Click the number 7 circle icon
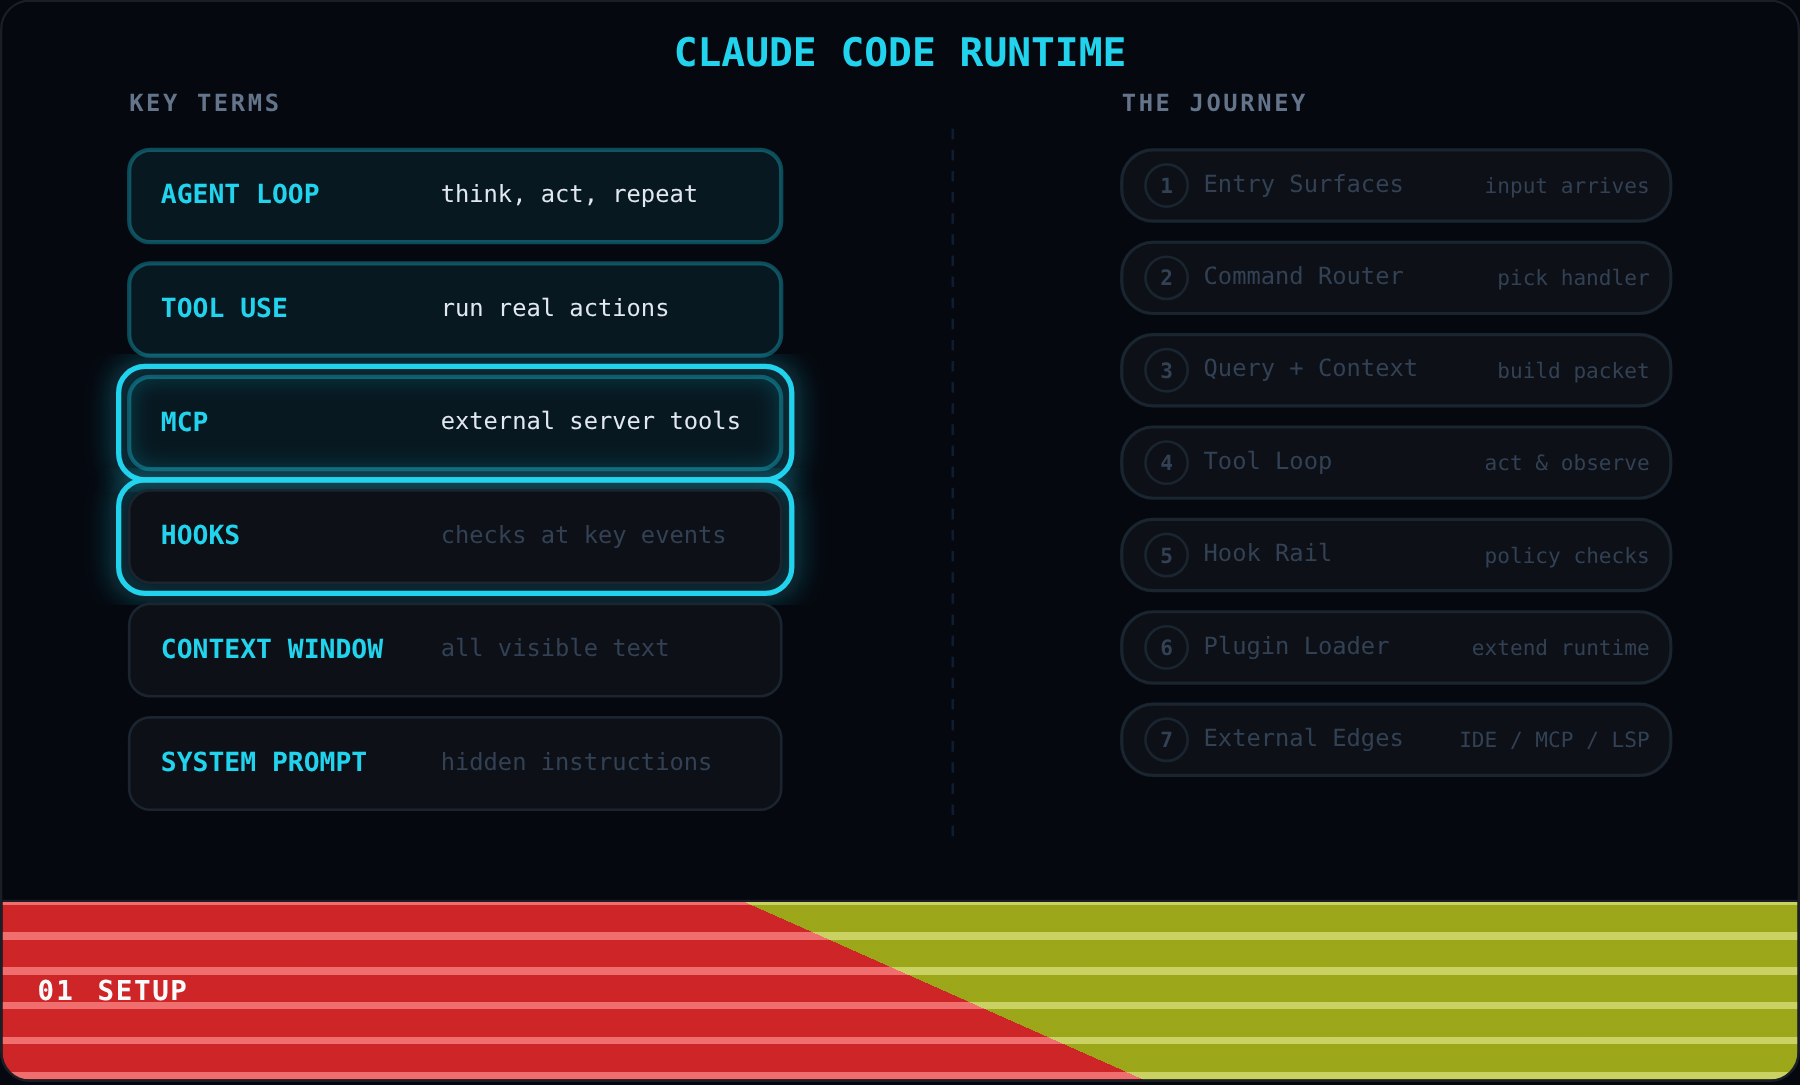The image size is (1800, 1085). point(1166,740)
